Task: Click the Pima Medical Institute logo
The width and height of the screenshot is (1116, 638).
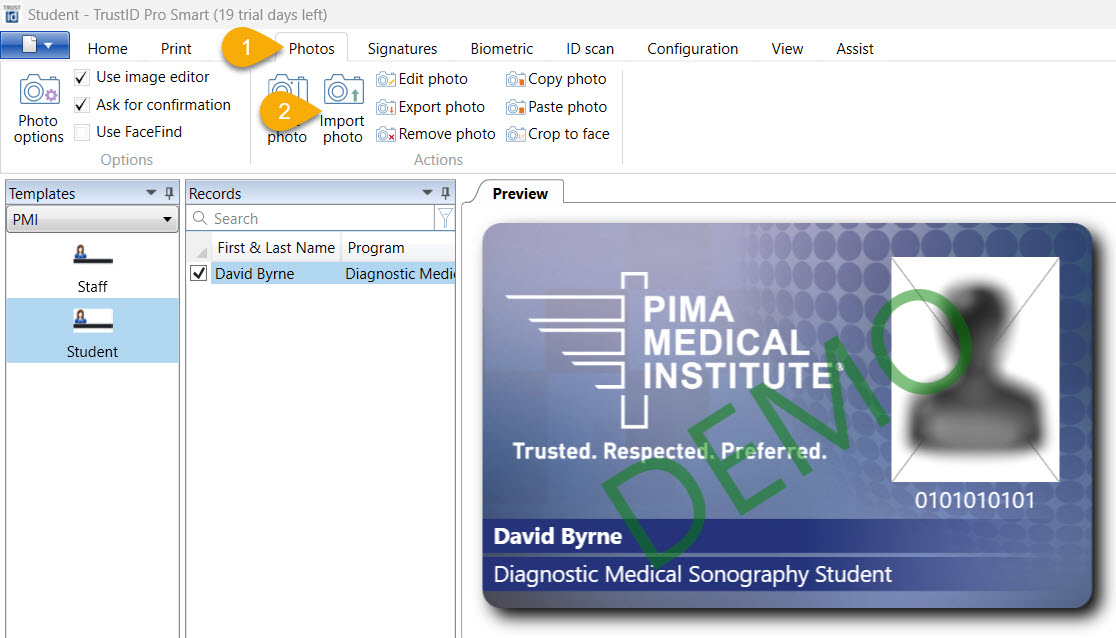Action: [673, 350]
